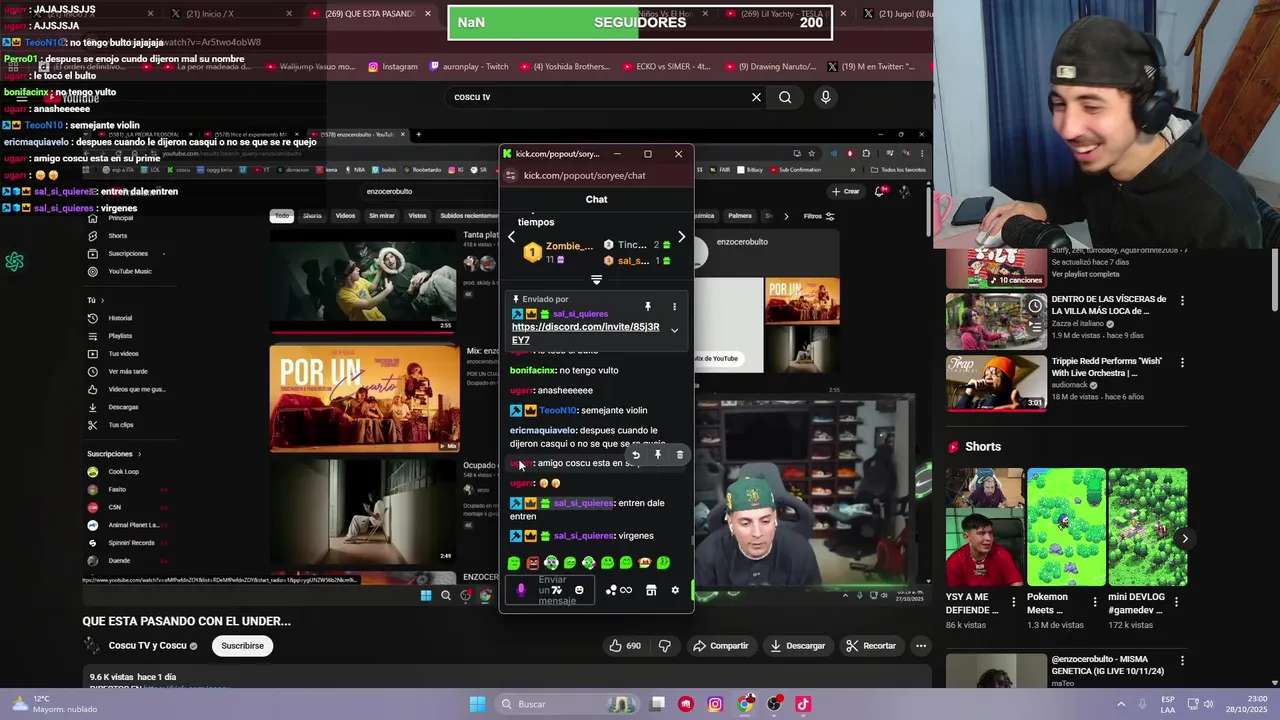1280x720 pixels.
Task: Open the pinned Discord invite link in chat
Action: click(x=585, y=333)
